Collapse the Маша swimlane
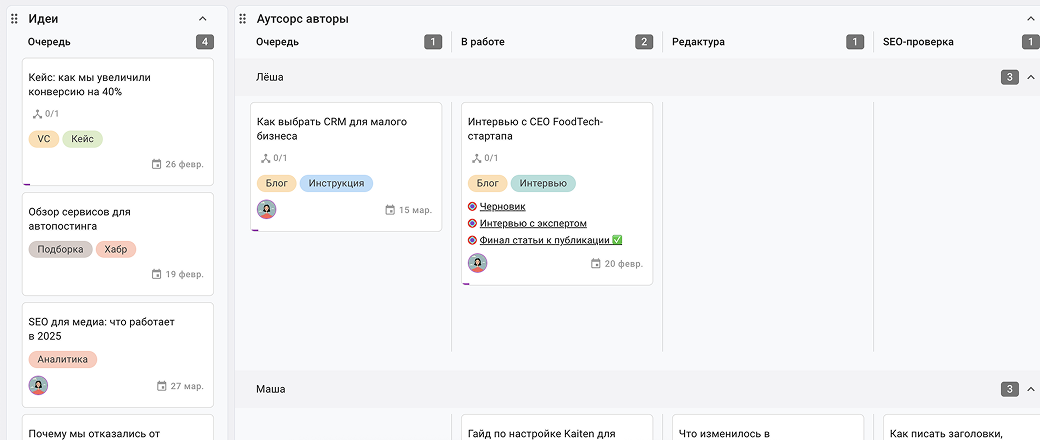The width and height of the screenshot is (1040, 440). [1031, 389]
